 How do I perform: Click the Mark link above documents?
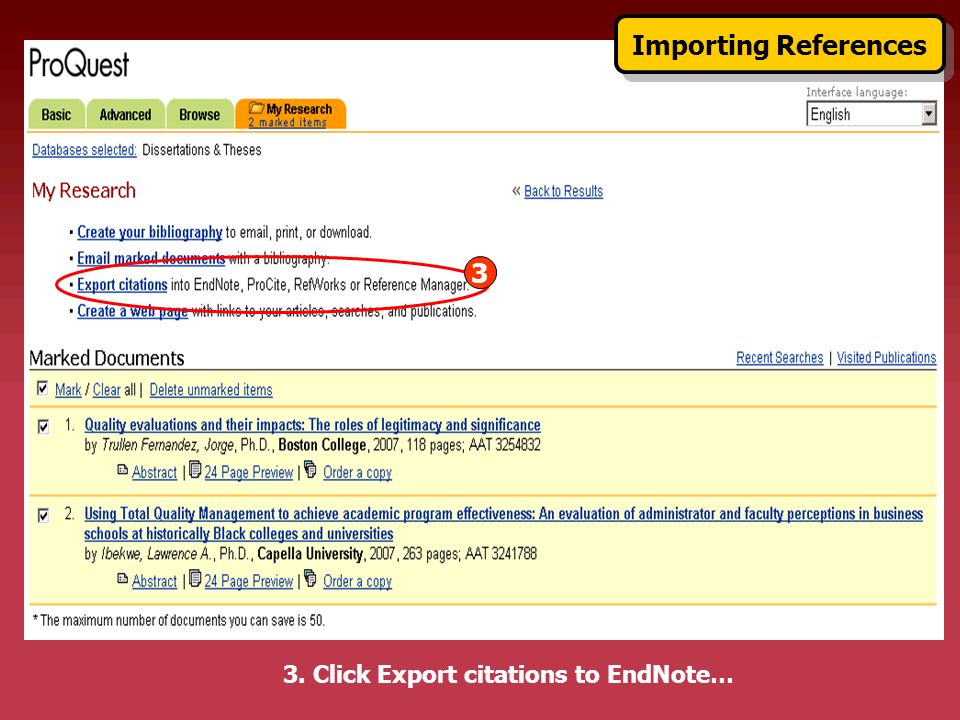tap(68, 390)
